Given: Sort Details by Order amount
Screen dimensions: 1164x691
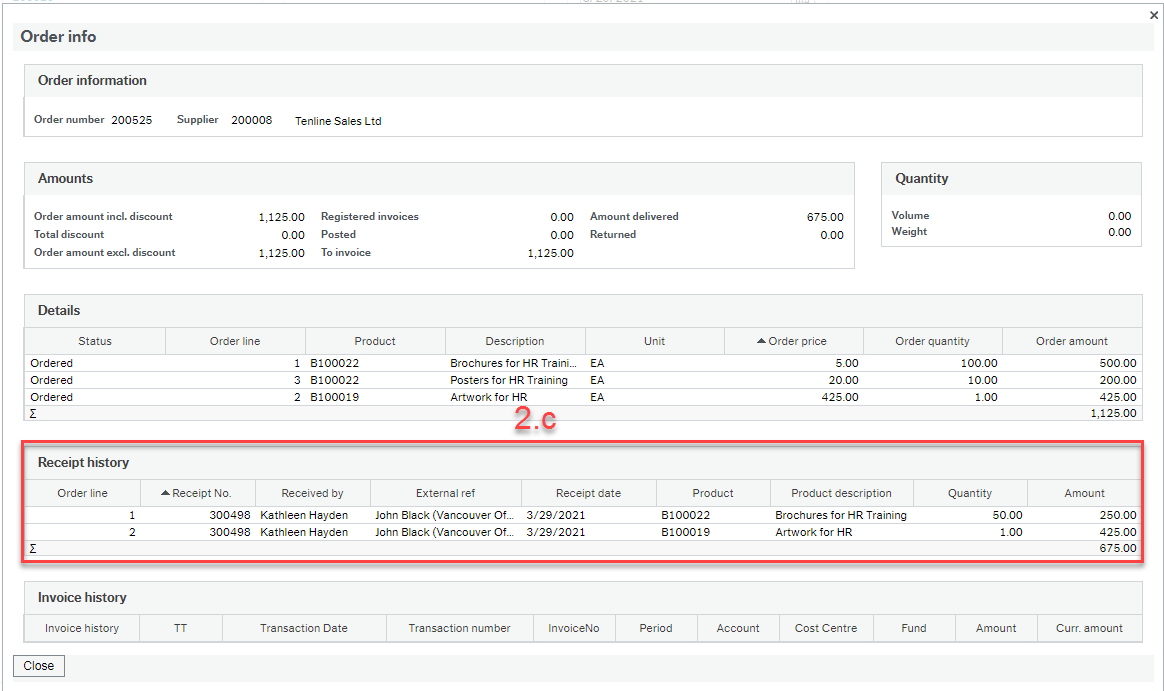Looking at the screenshot, I should (x=1071, y=340).
